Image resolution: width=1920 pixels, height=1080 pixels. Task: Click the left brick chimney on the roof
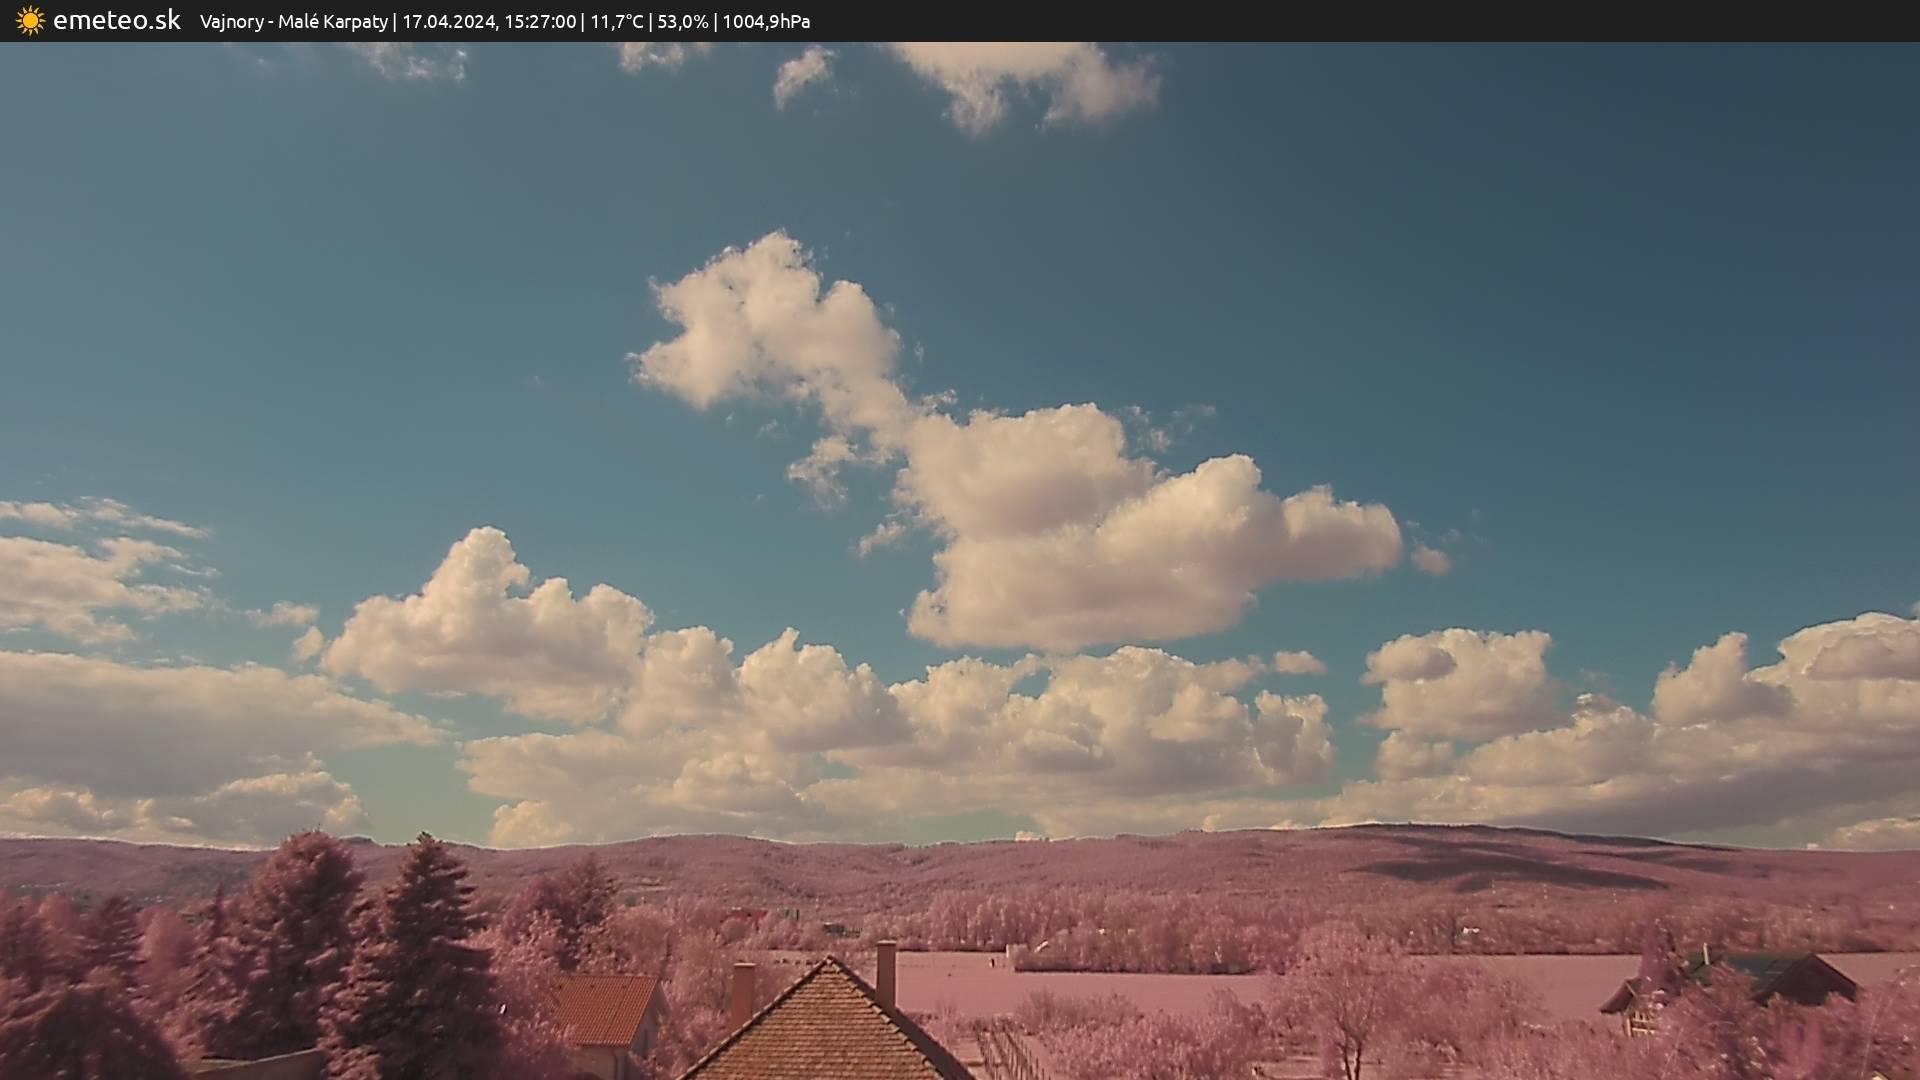[742, 992]
